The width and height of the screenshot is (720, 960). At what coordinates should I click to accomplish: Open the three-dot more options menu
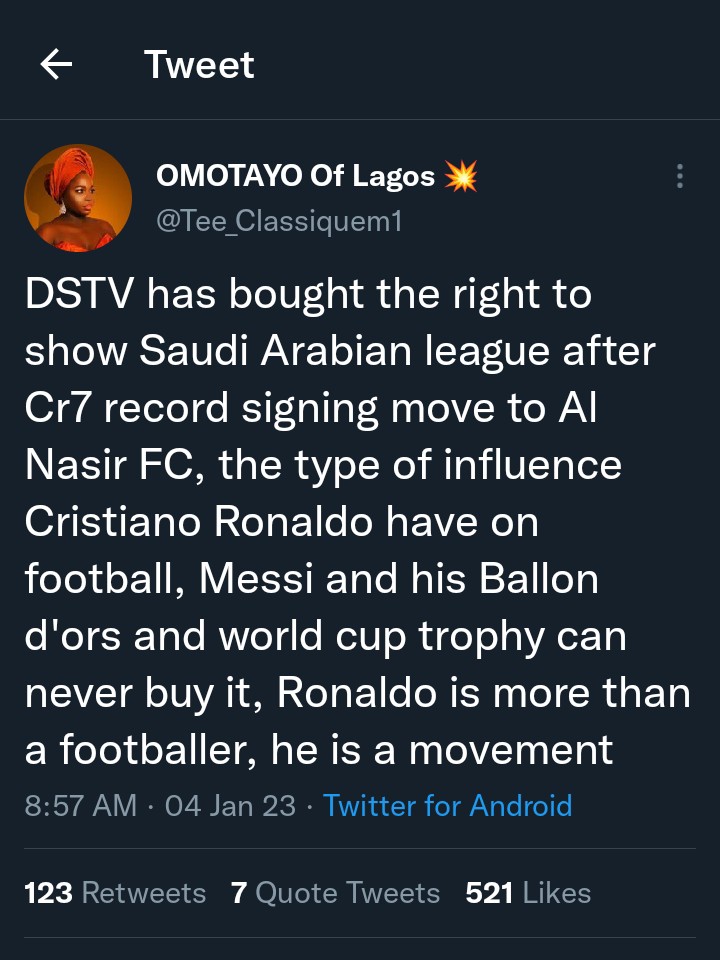pos(680,177)
